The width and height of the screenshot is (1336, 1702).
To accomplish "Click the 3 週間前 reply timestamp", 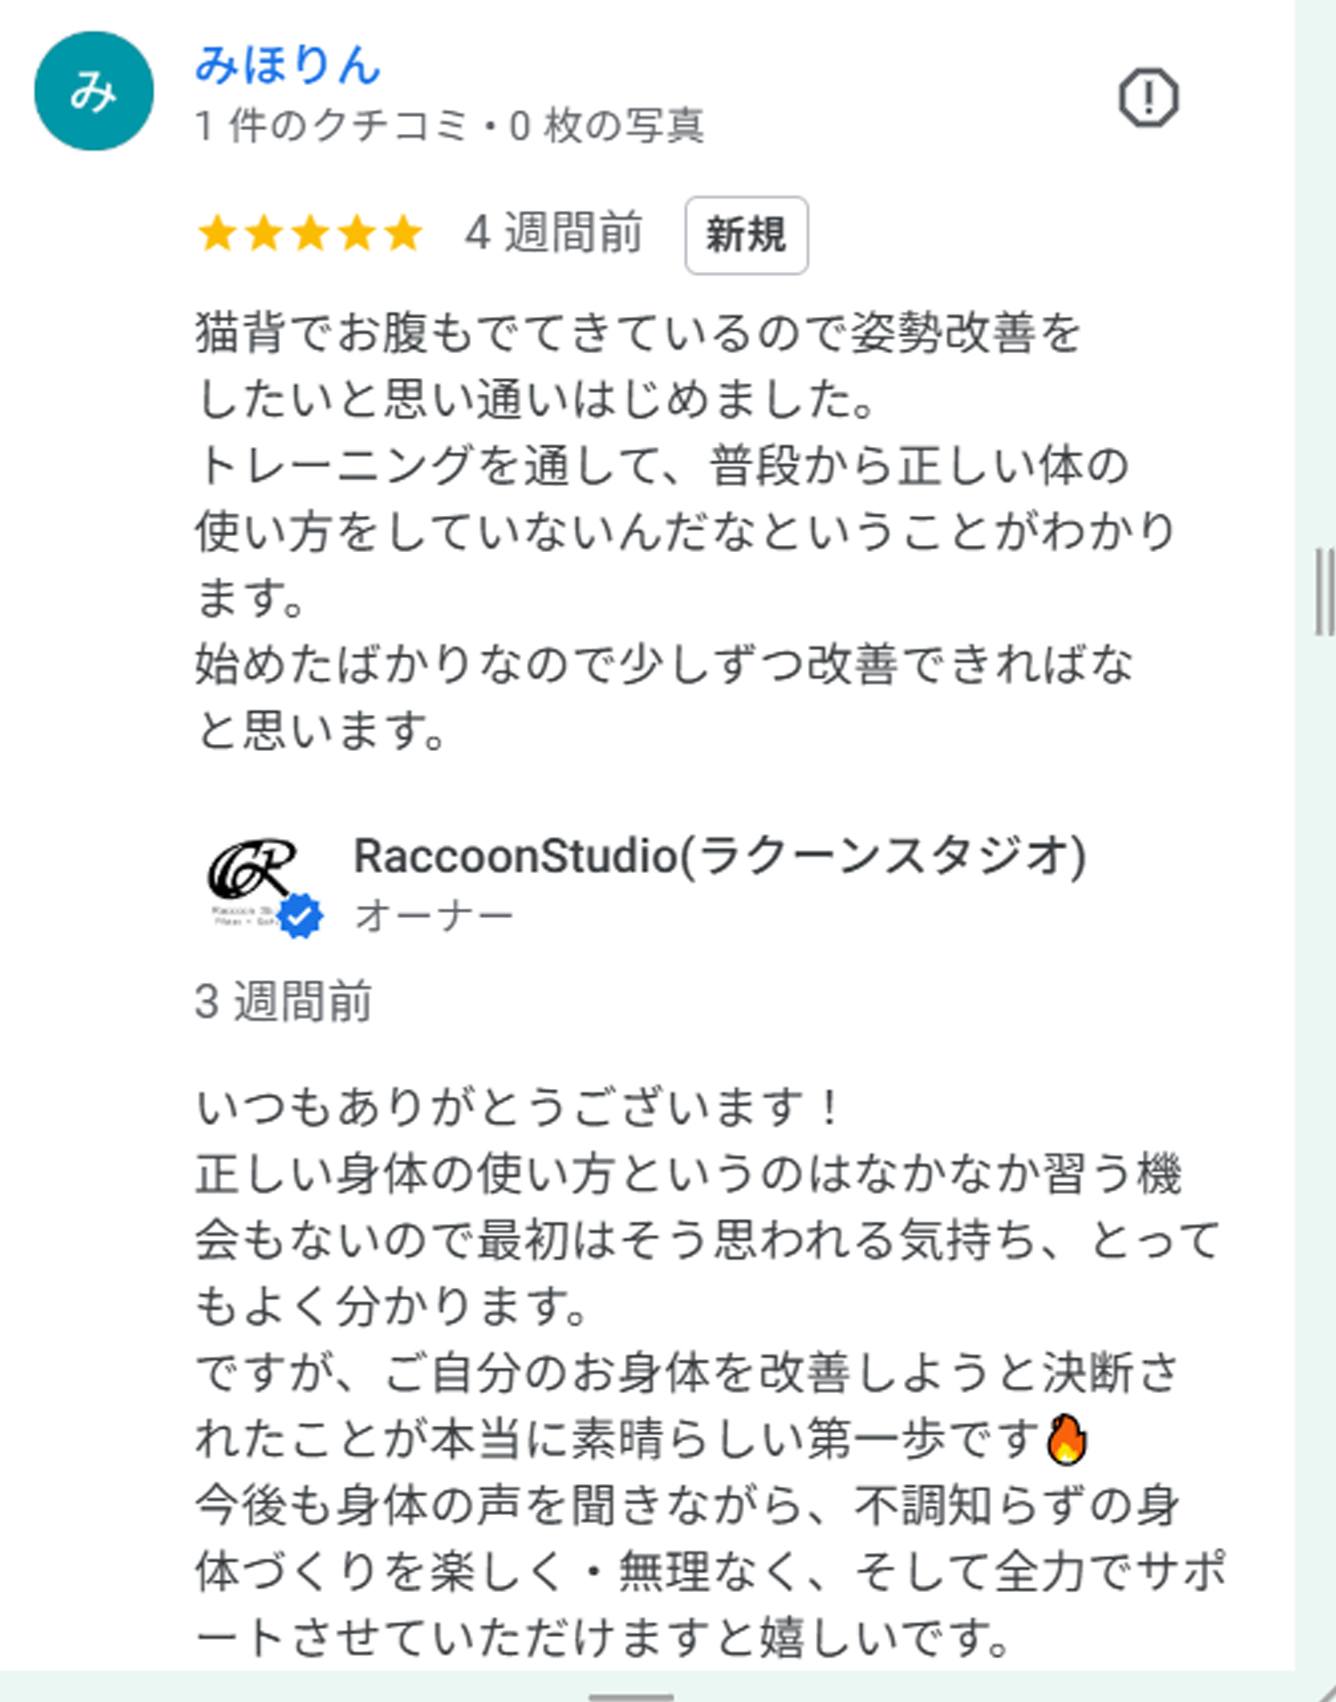I will (x=284, y=1002).
